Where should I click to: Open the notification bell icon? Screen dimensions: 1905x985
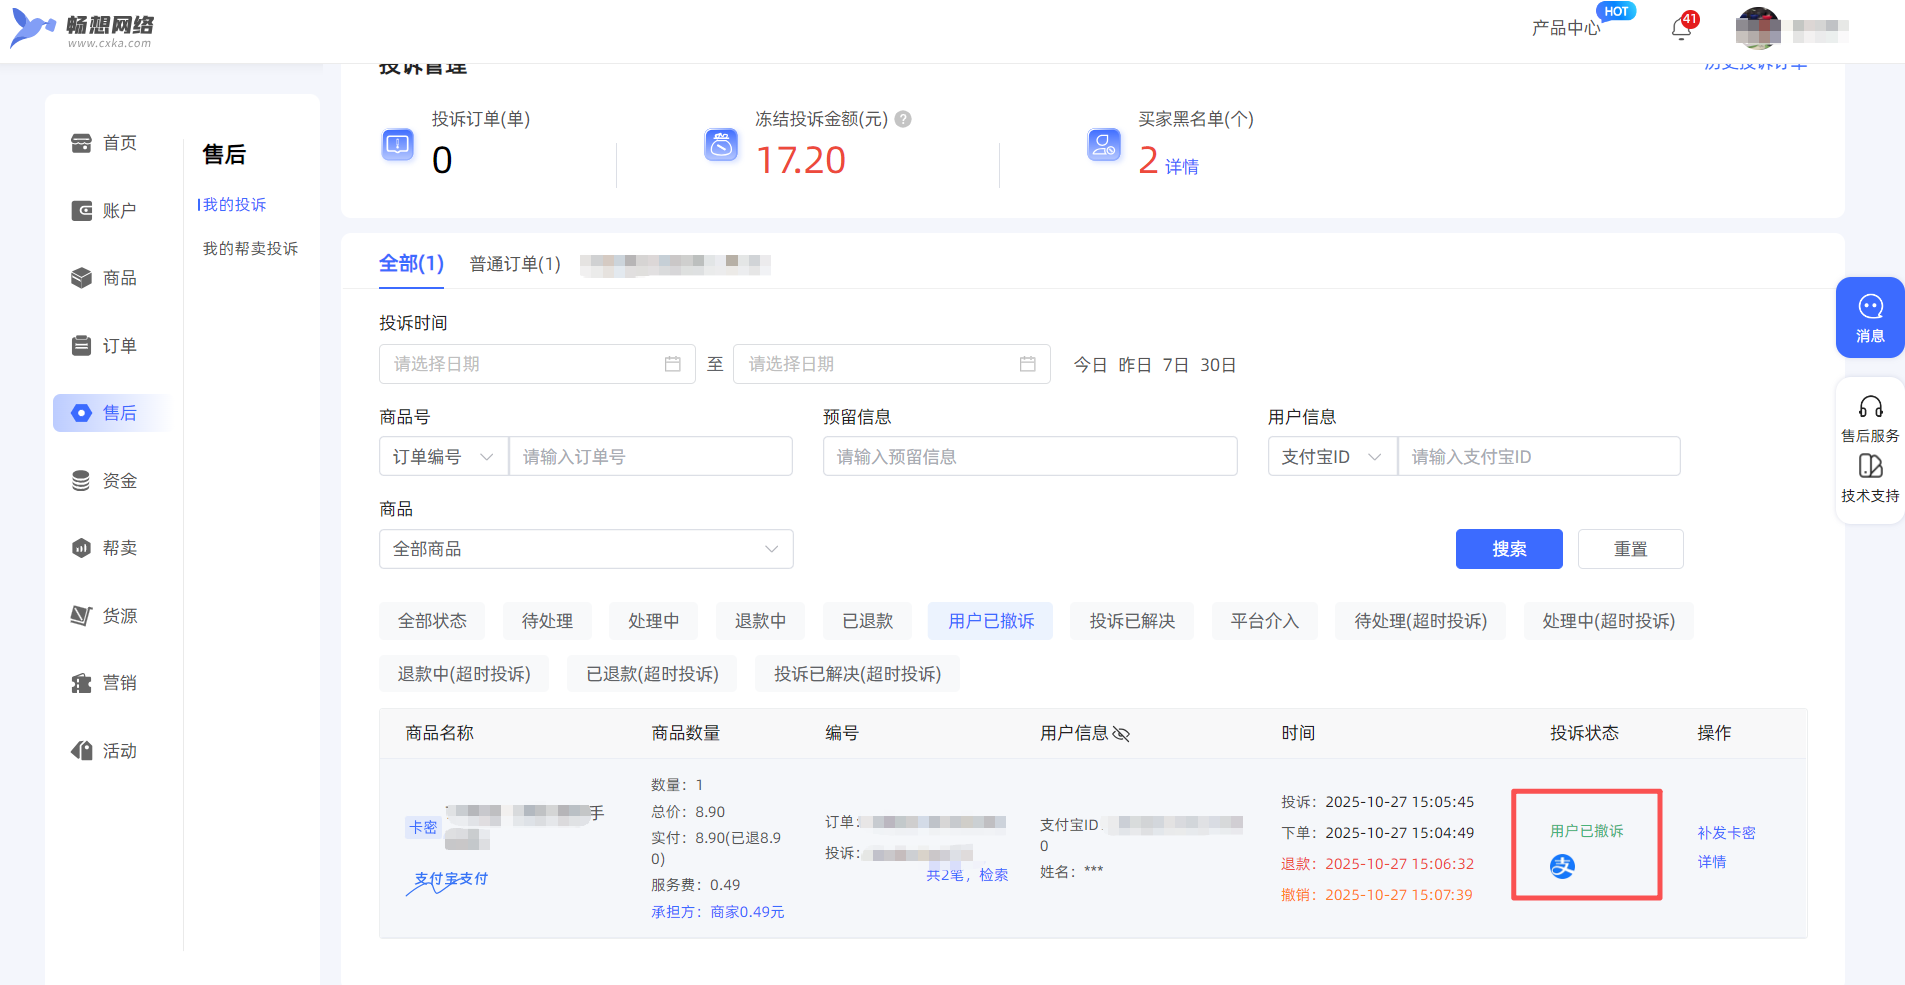click(x=1681, y=29)
